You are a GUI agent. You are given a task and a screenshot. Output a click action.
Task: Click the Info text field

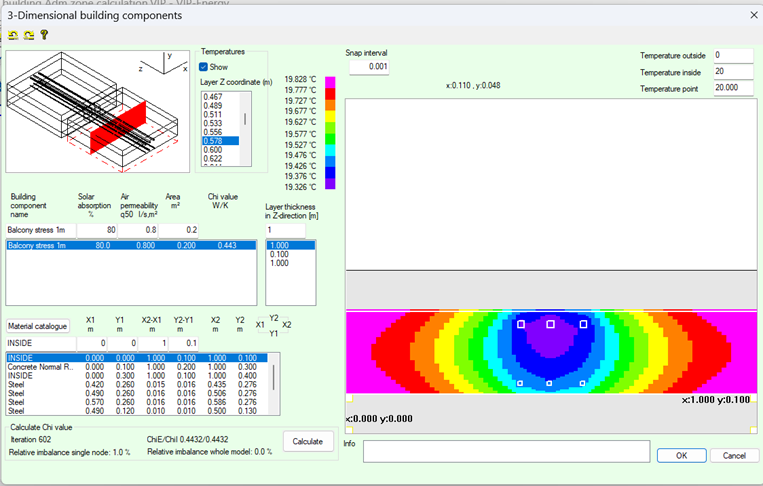(x=506, y=452)
